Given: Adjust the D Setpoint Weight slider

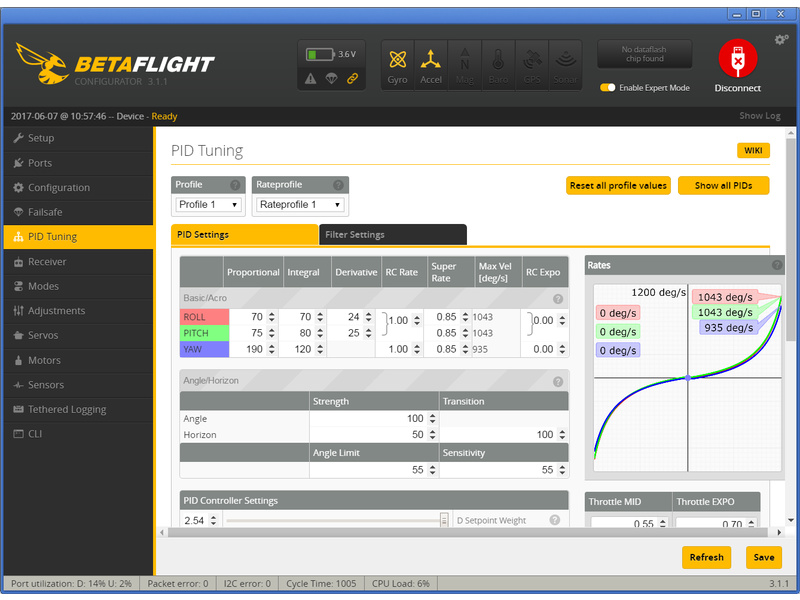Looking at the screenshot, I should click(443, 520).
